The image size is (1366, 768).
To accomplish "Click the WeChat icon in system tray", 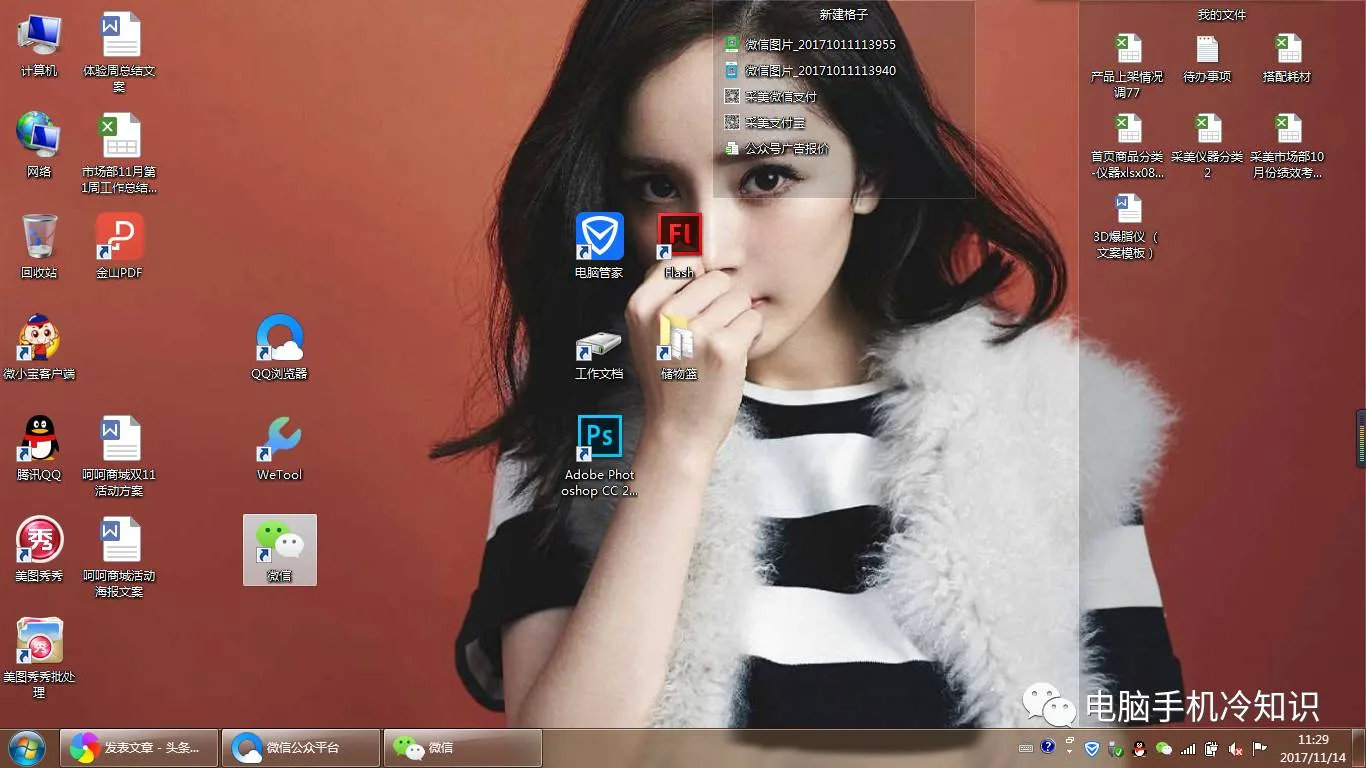I will click(x=1163, y=748).
